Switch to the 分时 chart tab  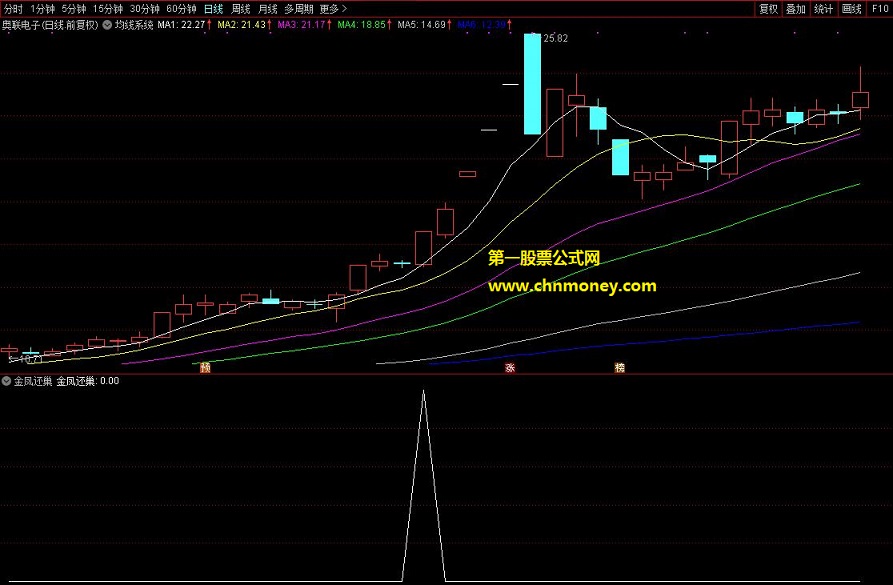point(13,9)
